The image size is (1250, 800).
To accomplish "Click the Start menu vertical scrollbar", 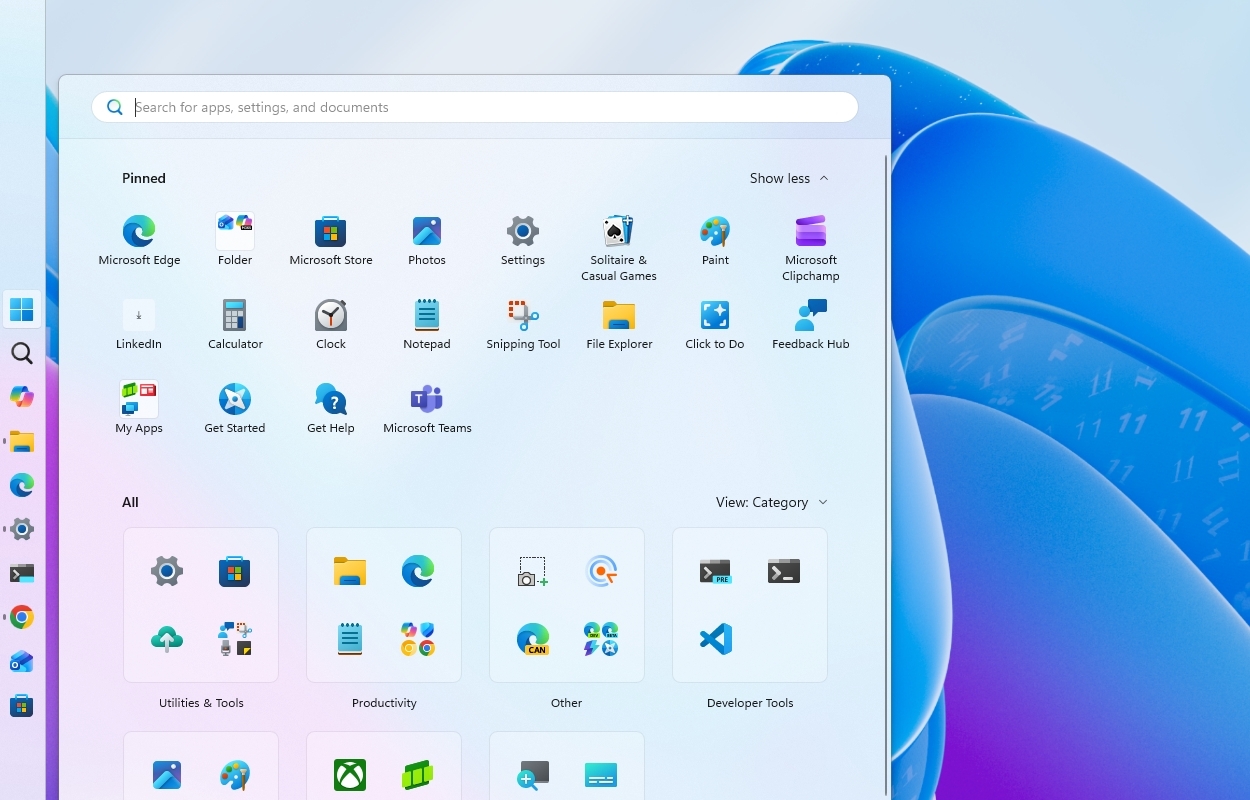I will (885, 475).
